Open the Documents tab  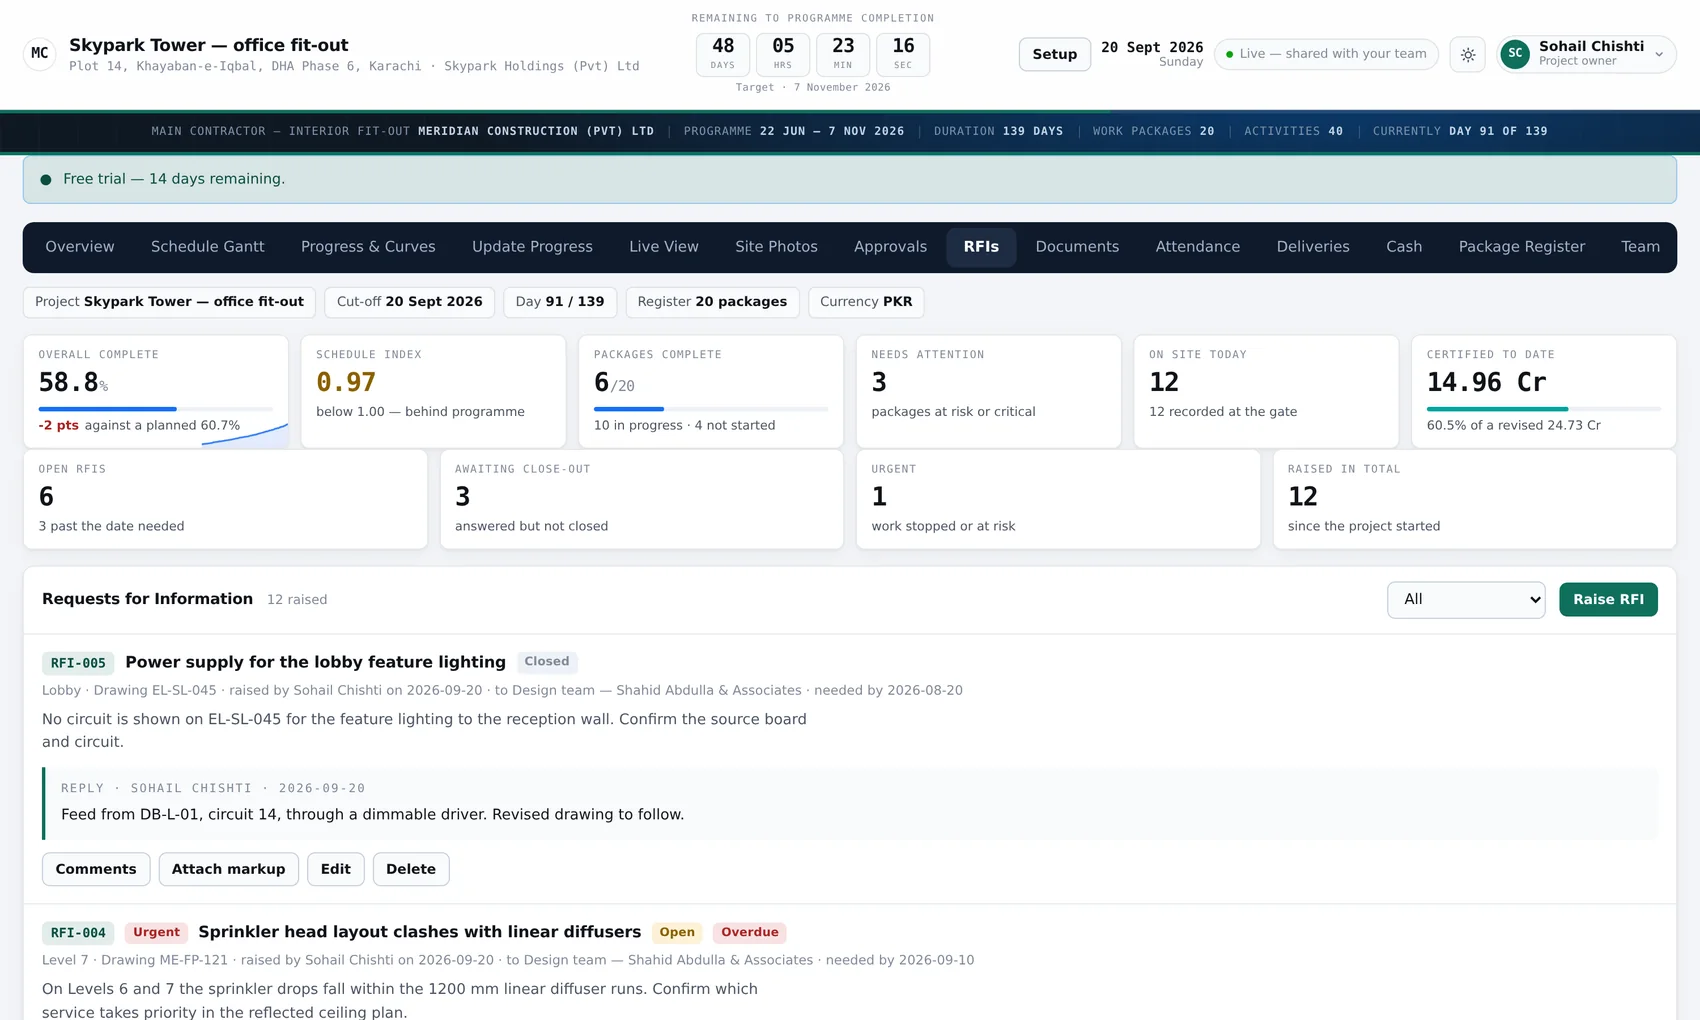pos(1077,247)
